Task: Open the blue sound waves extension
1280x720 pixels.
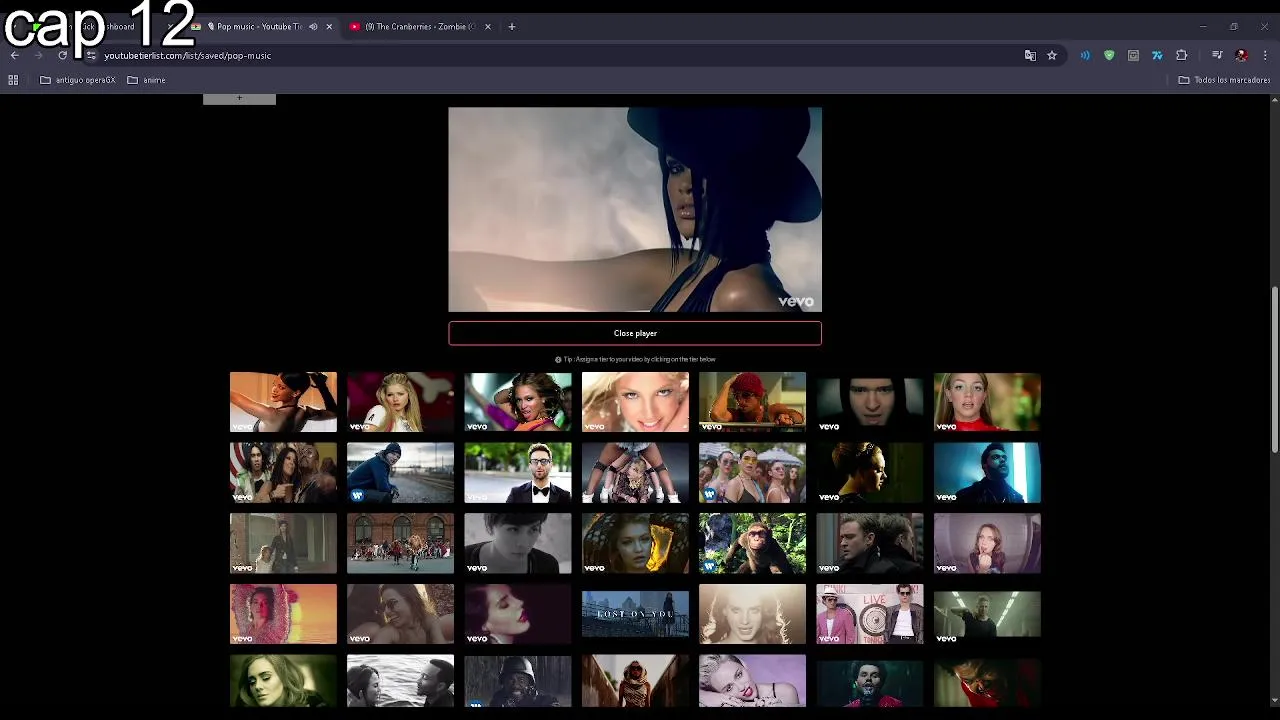Action: click(x=1085, y=56)
